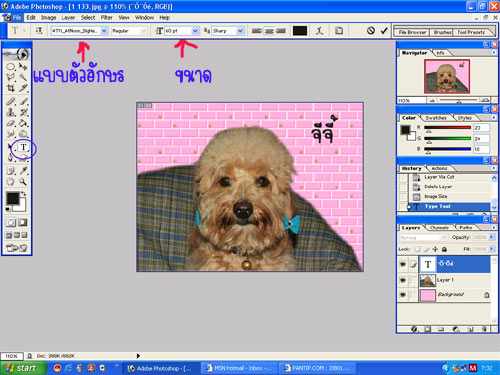Switch to the Channels tab
This screenshot has height=375, width=500.
[x=439, y=228]
